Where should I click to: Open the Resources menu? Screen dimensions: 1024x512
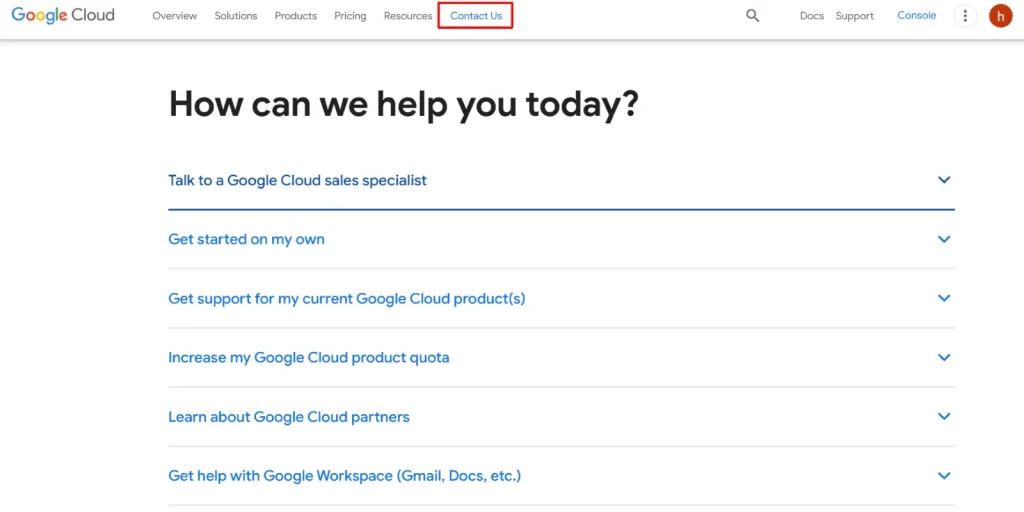[408, 16]
